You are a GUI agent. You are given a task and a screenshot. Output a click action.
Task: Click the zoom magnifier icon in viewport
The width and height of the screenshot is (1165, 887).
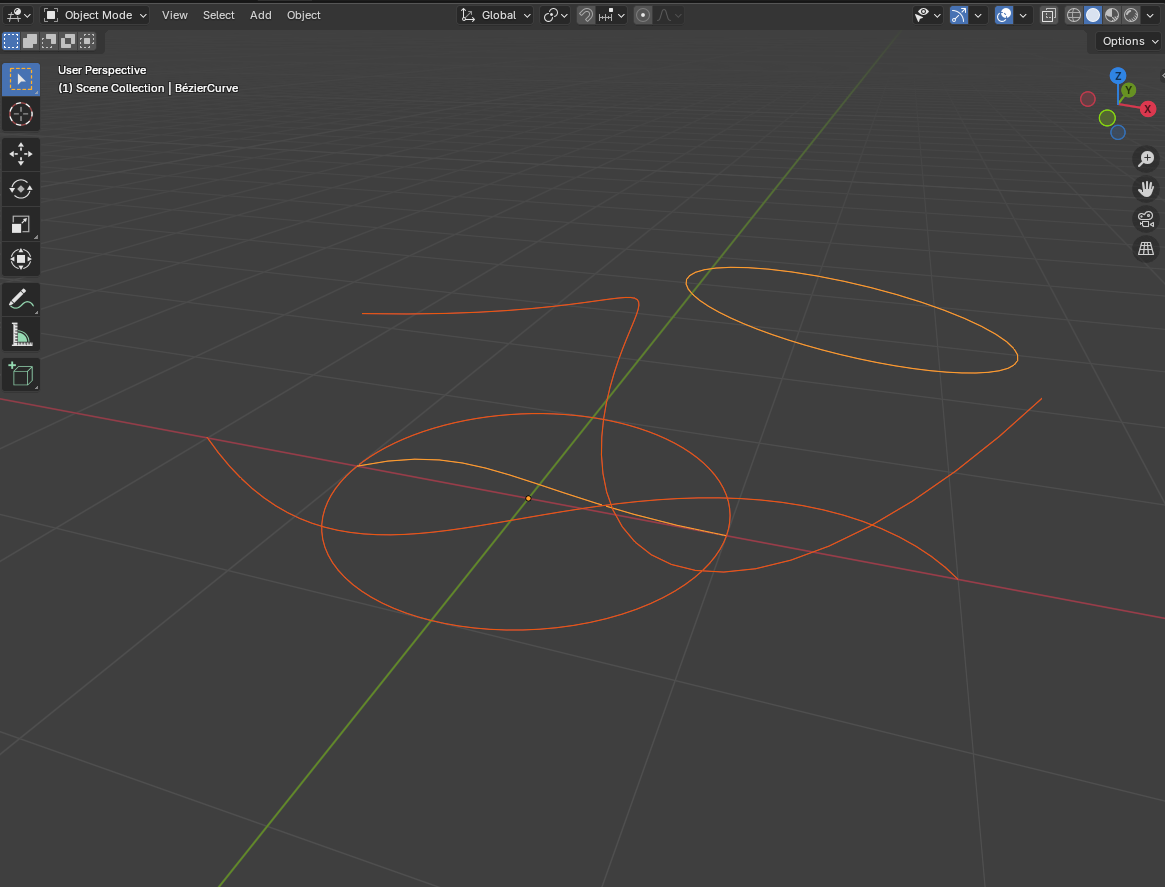(1146, 158)
